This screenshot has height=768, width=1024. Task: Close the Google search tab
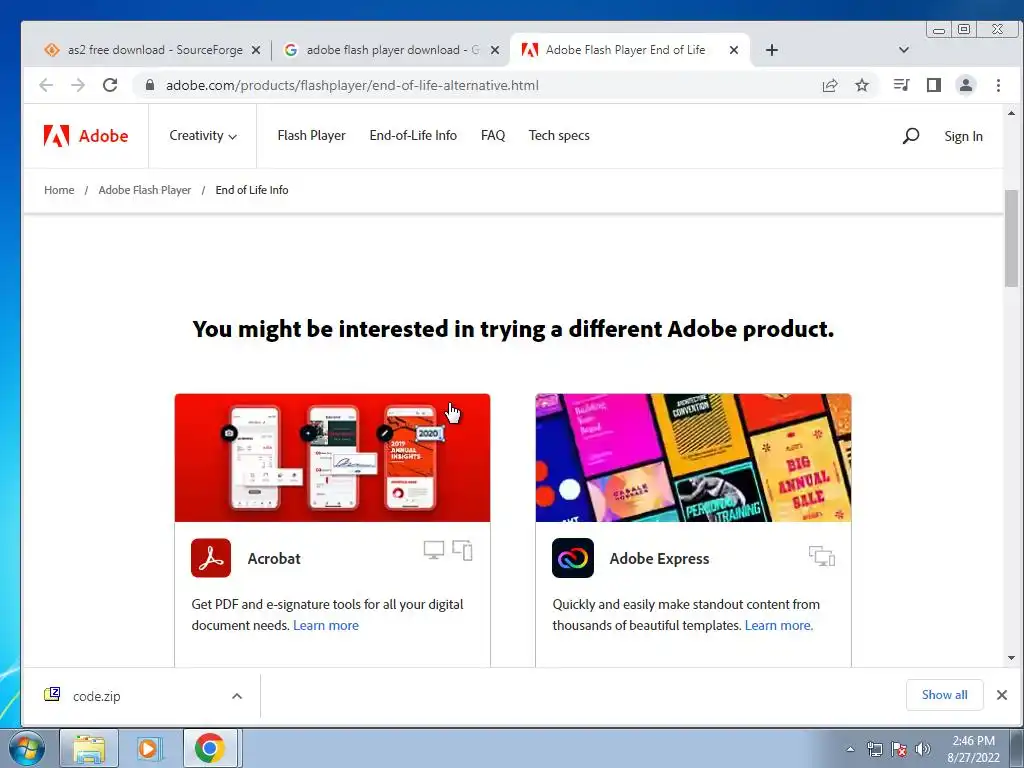click(495, 50)
